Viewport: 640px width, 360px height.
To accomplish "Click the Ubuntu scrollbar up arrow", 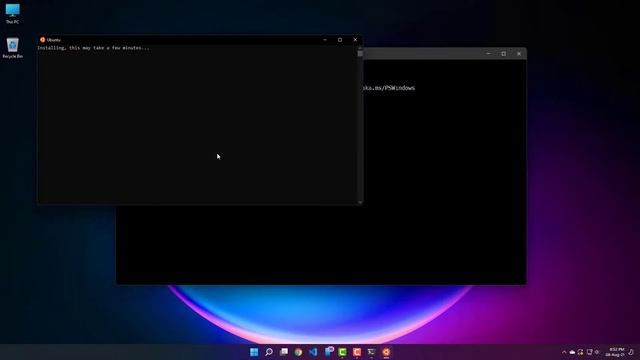I will 360,47.
